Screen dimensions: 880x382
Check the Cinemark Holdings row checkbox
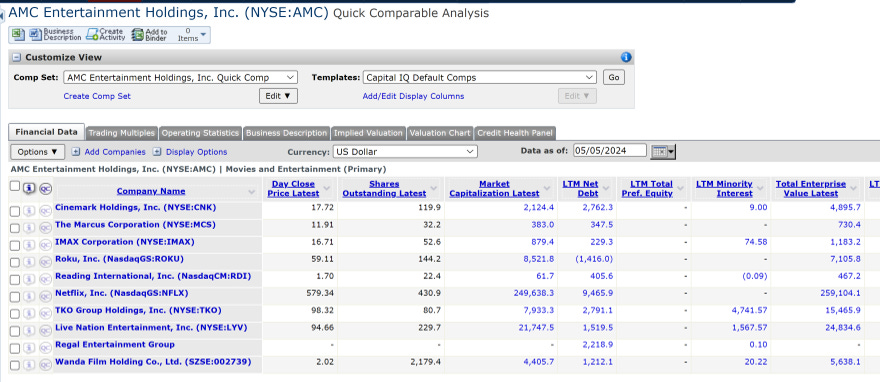(x=15, y=211)
